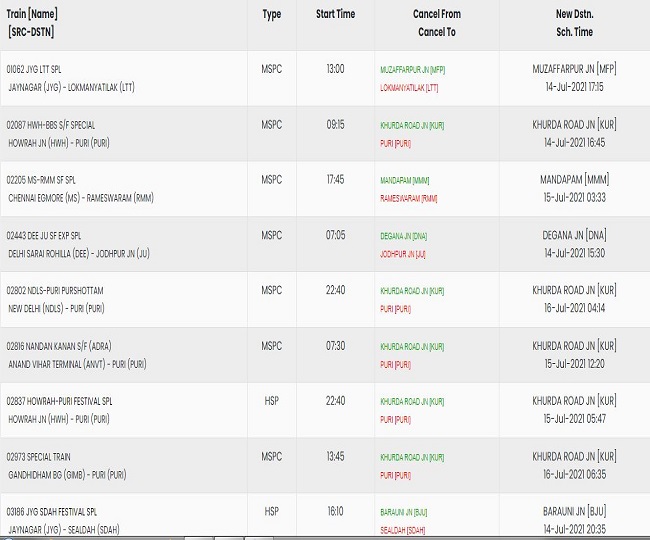This screenshot has height=540, width=650.
Task: Open the 02973 SPECIAL TRAIN row
Action: click(39, 457)
